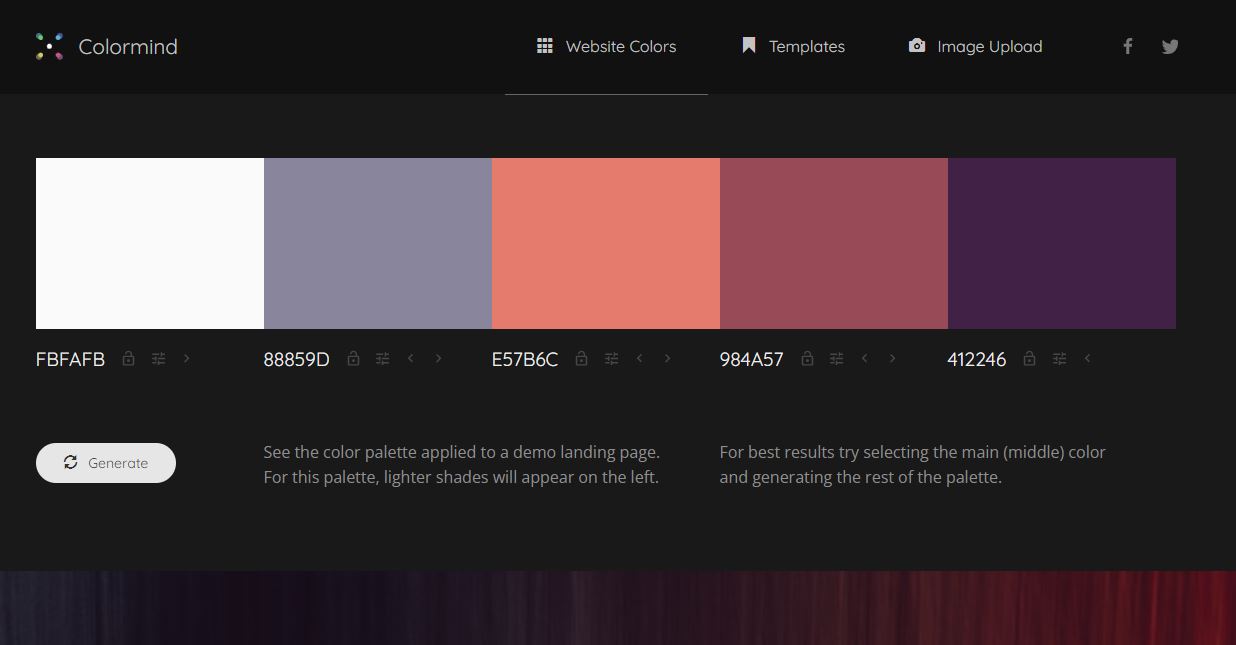
Task: Switch to the Website Colors tab
Action: click(x=606, y=46)
